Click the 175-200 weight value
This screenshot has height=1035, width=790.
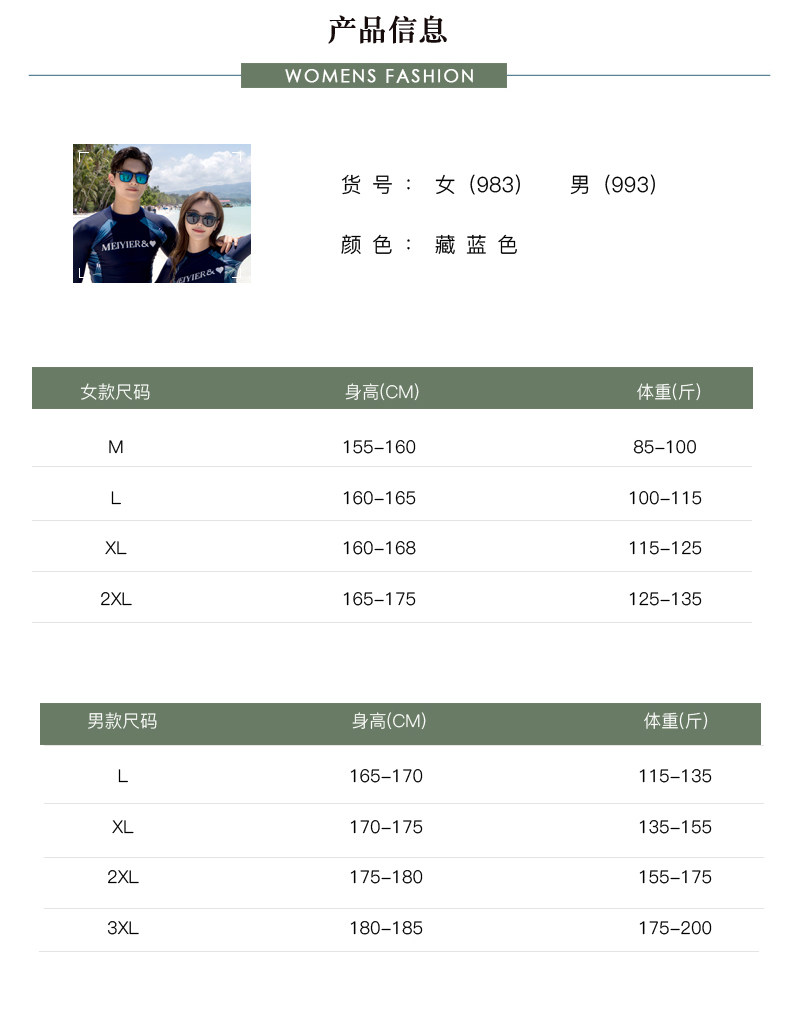pyautogui.click(x=675, y=928)
